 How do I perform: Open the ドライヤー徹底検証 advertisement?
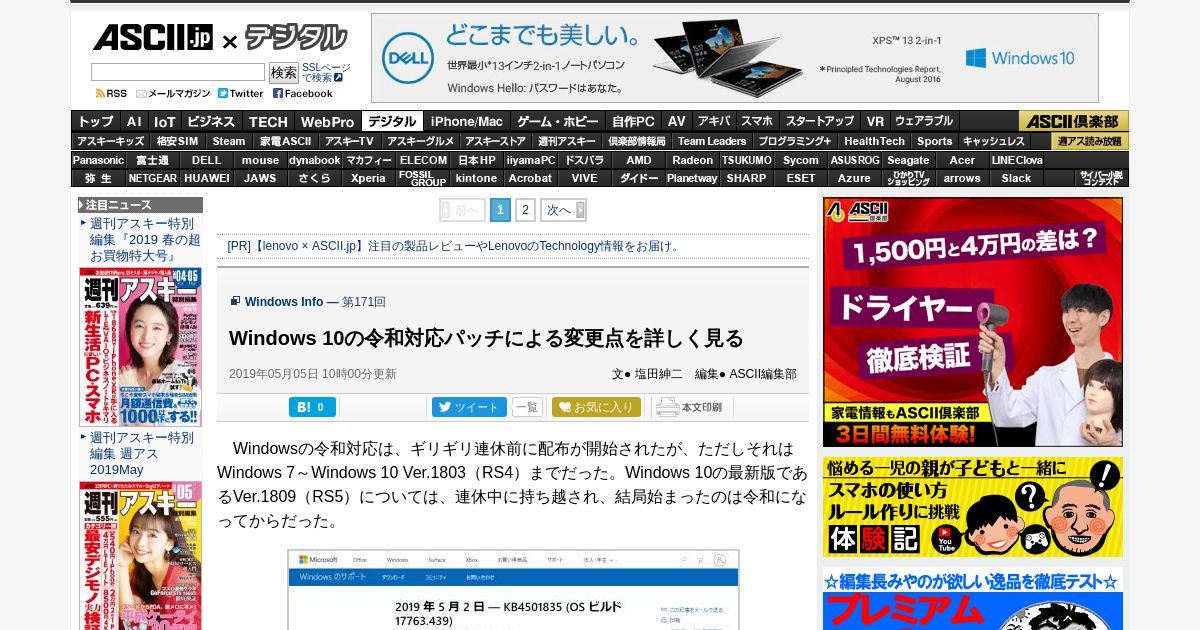[972, 322]
